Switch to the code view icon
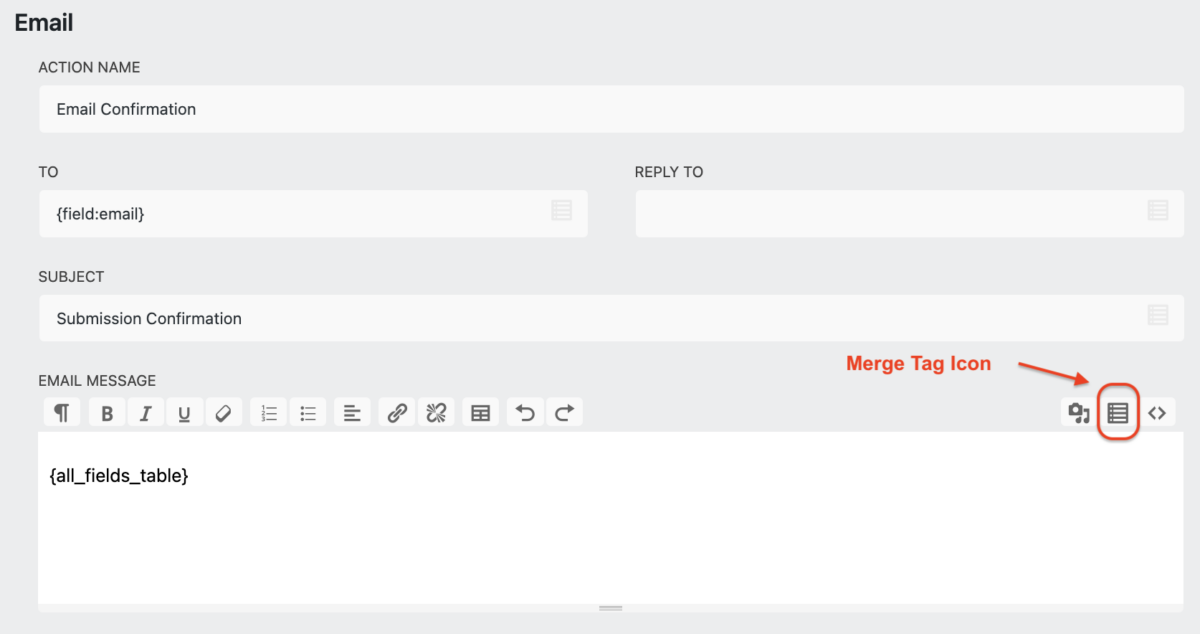The width and height of the screenshot is (1200, 634). (1157, 412)
